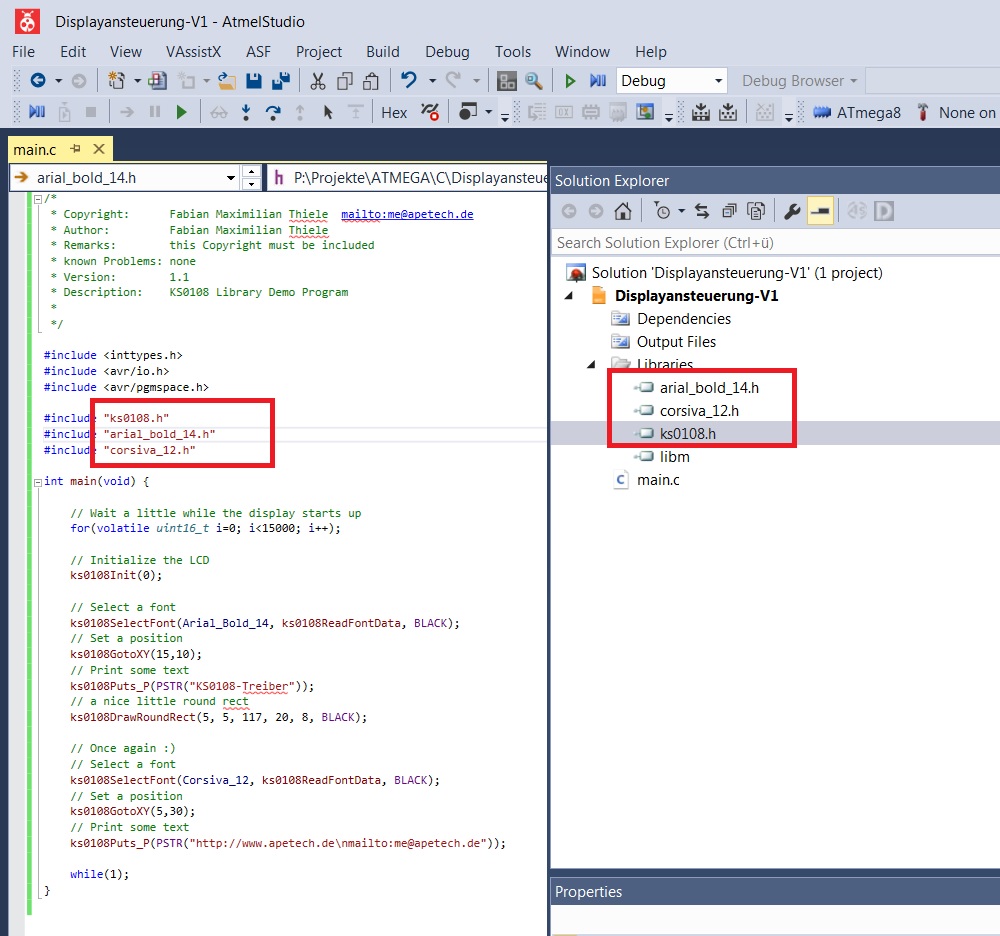Viewport: 1000px width, 936px height.
Task: Toggle the pin icon on main.c tab
Action: 75,149
